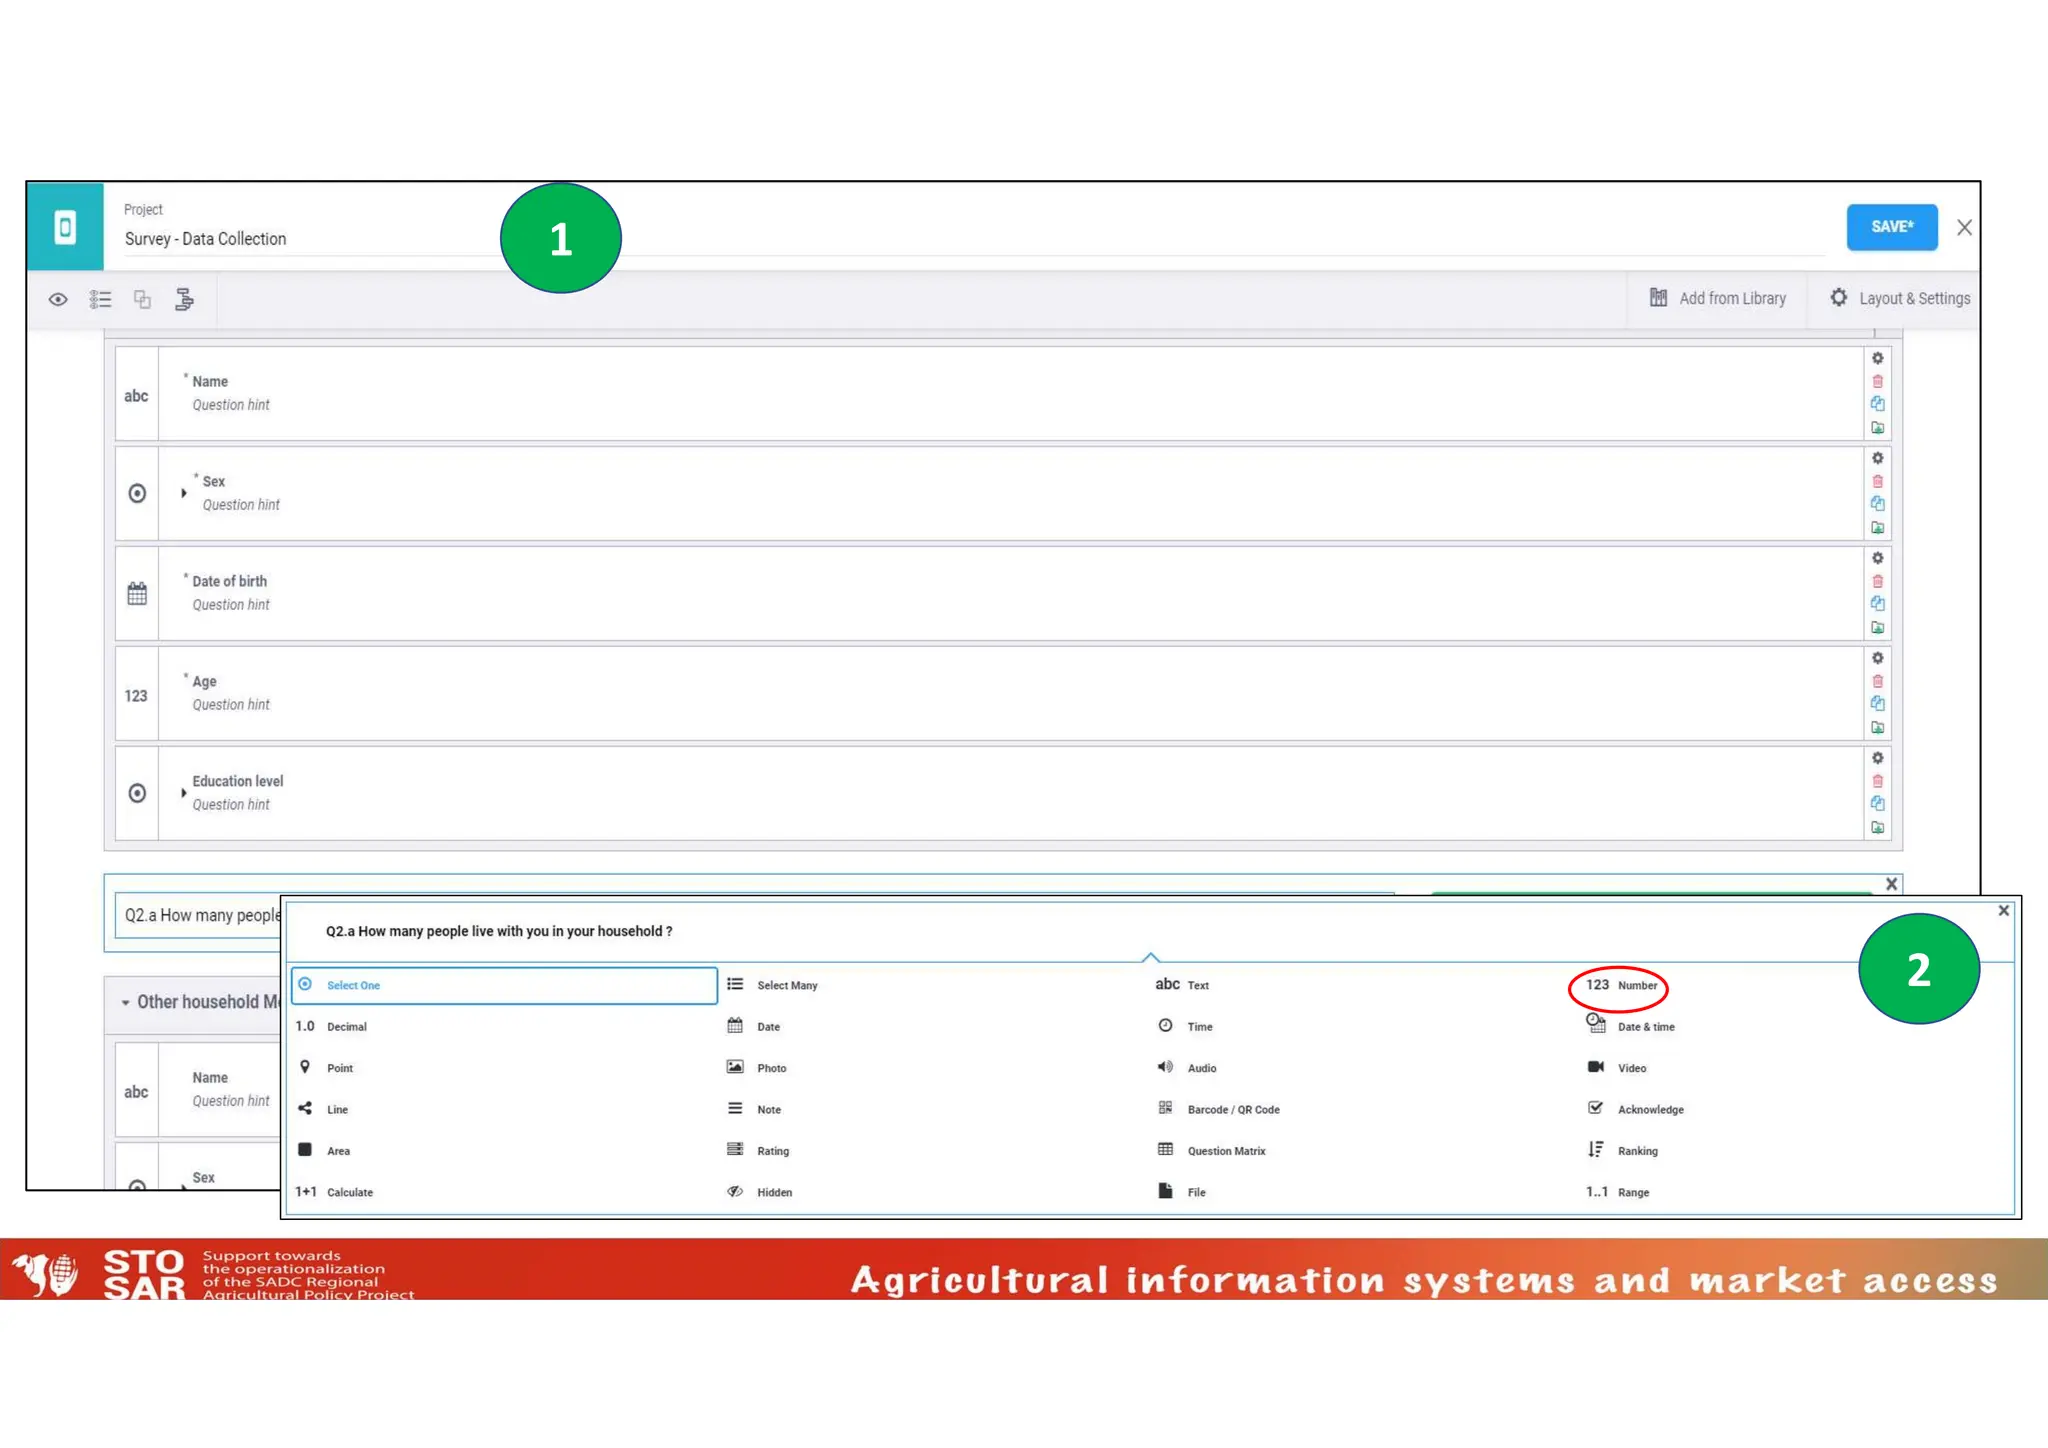Image resolution: width=2048 pixels, height=1448 pixels.
Task: Expand the Sex question options
Action: click(184, 493)
